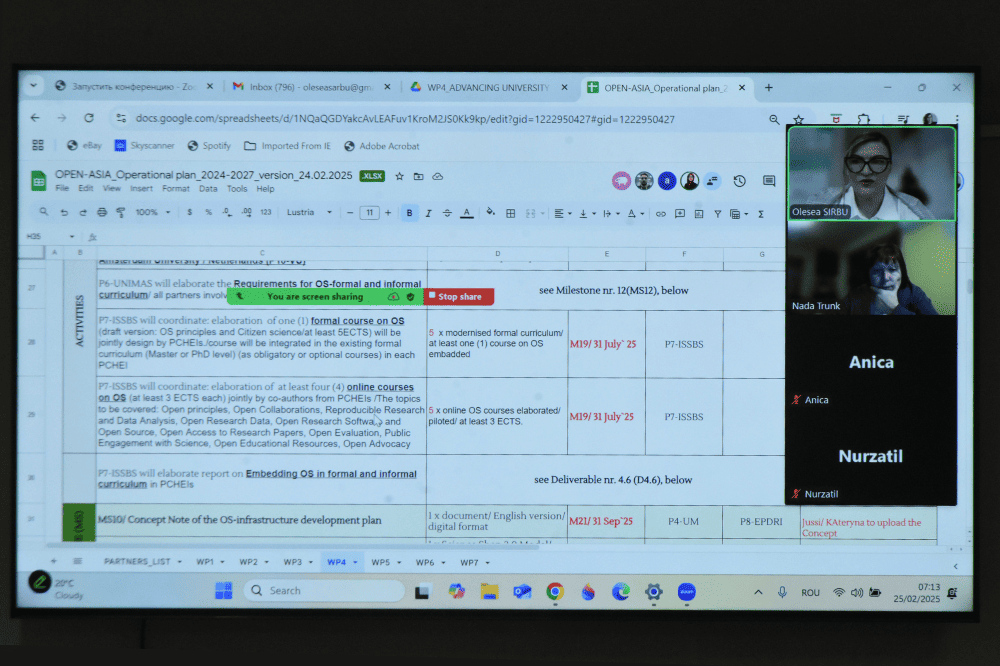Screen dimensions: 1000x666
Task: Click the taskbar Search box
Action: (325, 591)
